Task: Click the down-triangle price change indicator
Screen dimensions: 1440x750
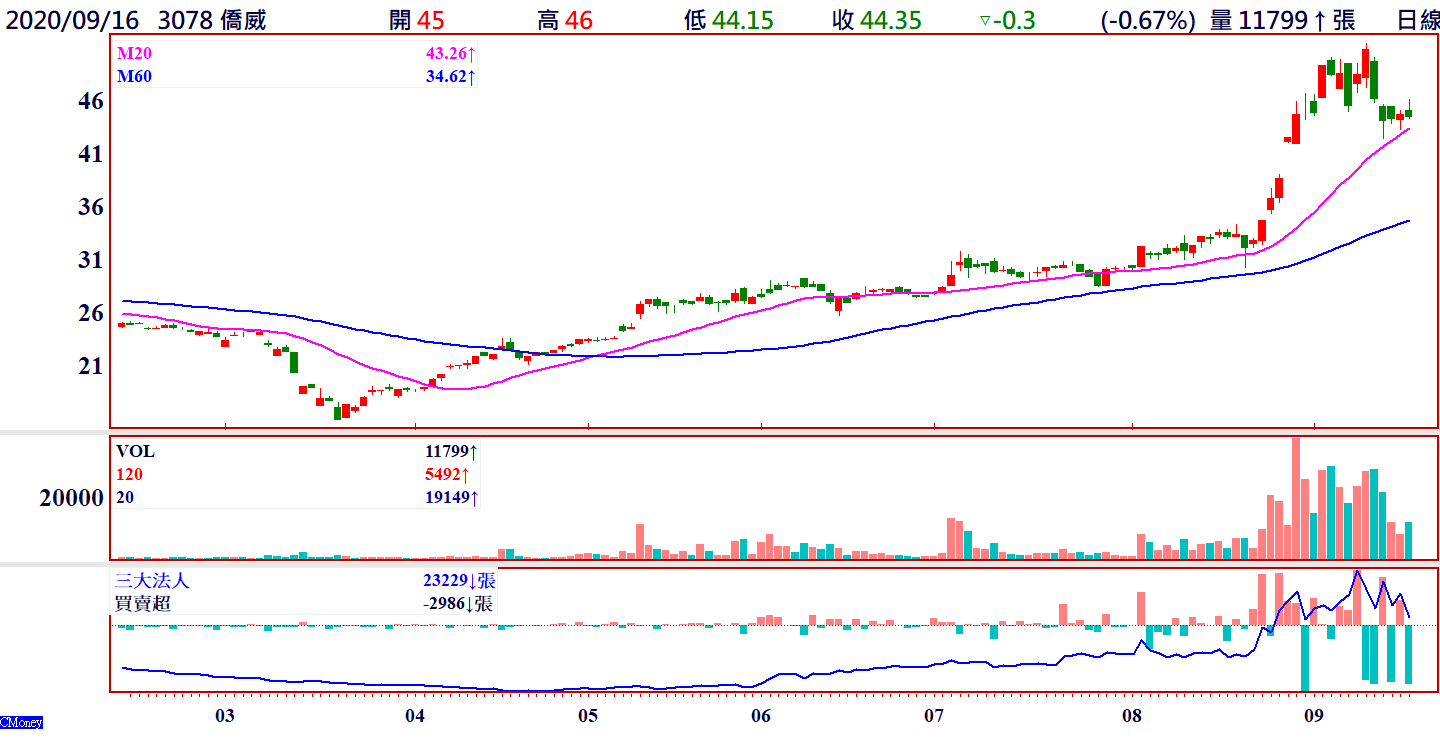Action: 985,20
